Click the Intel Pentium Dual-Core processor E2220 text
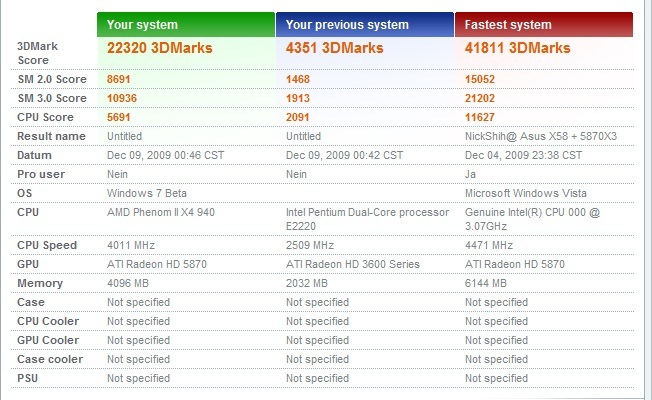This screenshot has width=652, height=400. [x=367, y=219]
